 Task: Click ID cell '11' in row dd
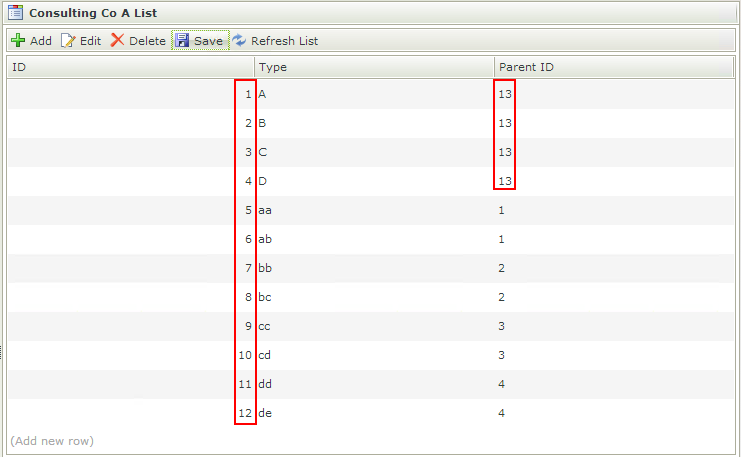coord(245,384)
